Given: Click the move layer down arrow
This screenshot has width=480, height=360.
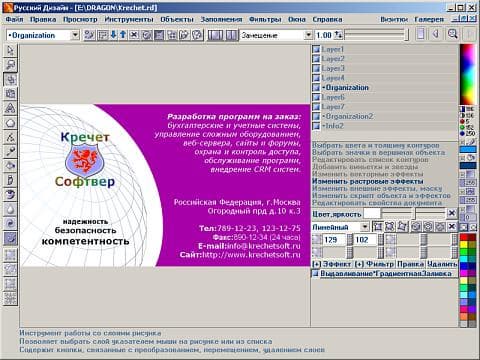Looking at the screenshot, I should pos(113,35).
